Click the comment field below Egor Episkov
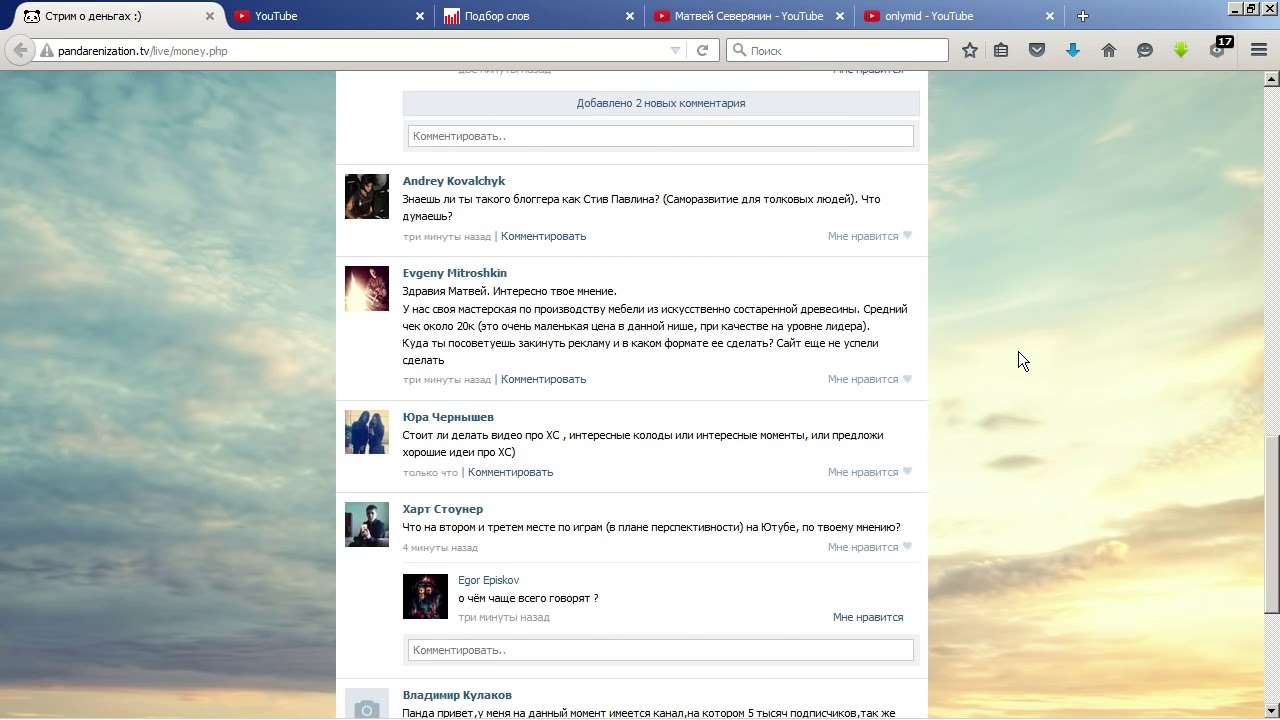 coord(660,650)
